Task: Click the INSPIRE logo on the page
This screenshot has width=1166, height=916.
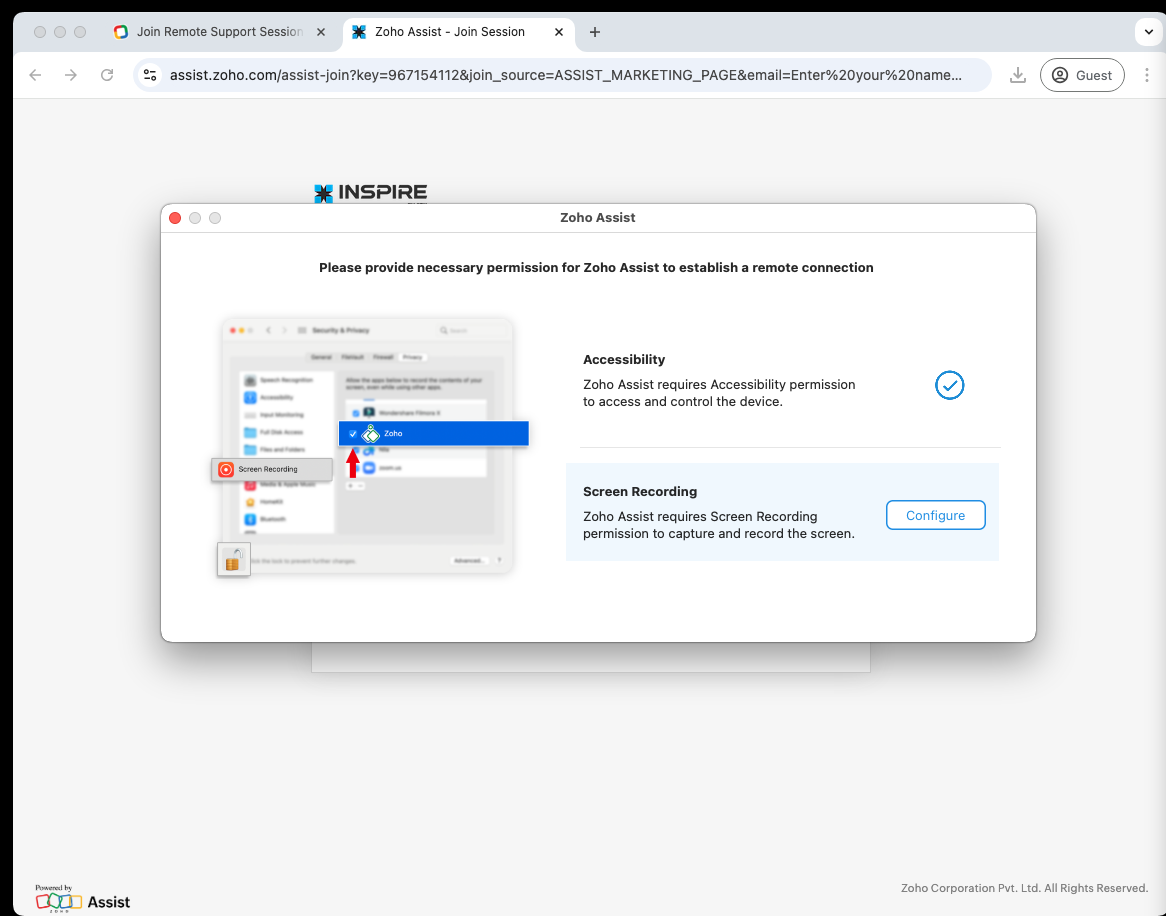Action: pos(370,193)
